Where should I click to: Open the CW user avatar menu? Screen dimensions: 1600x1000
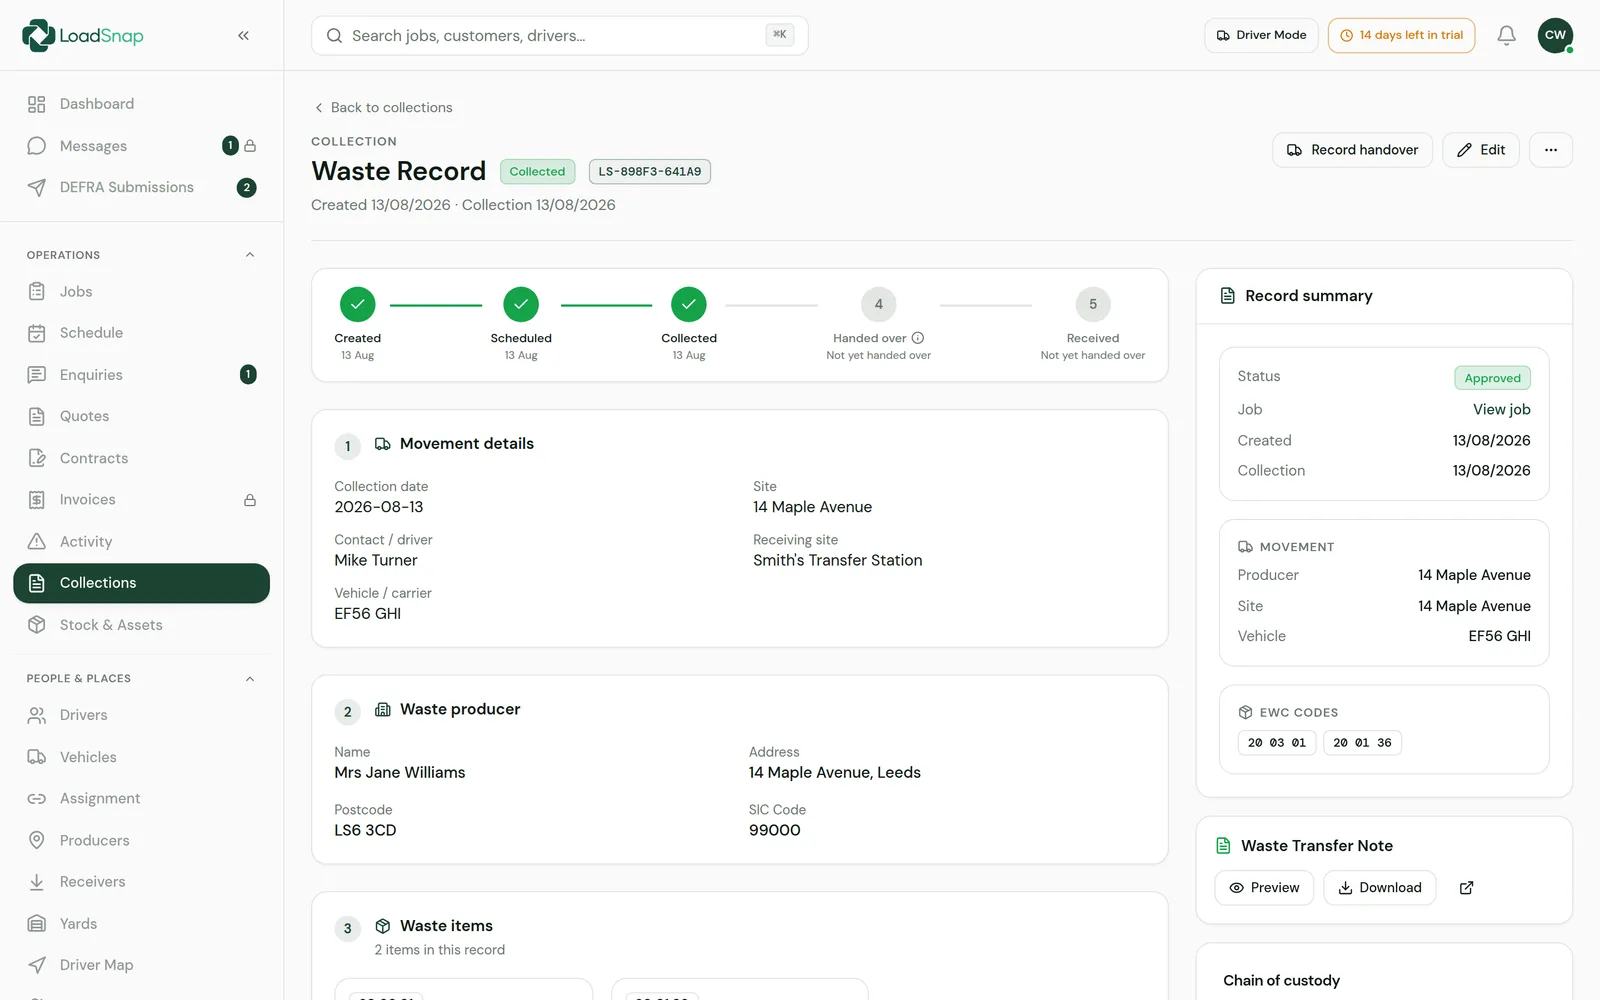click(1555, 35)
